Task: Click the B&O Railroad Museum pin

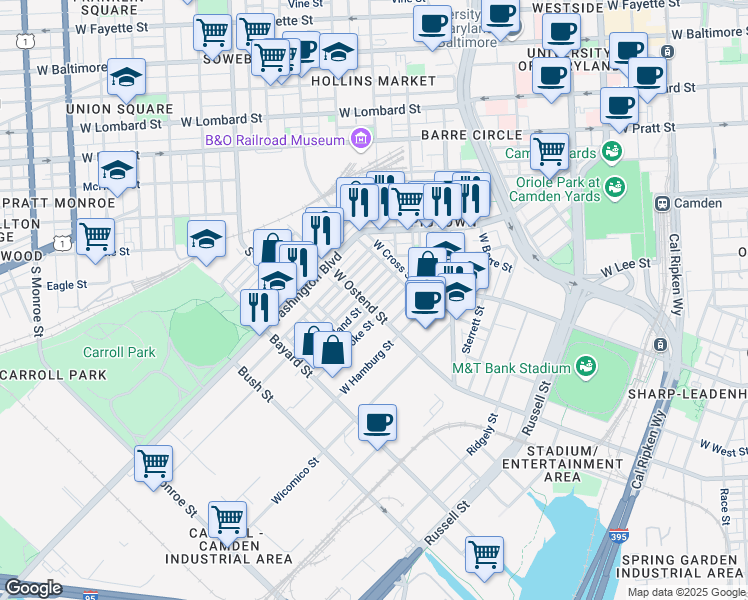Action: click(361, 140)
